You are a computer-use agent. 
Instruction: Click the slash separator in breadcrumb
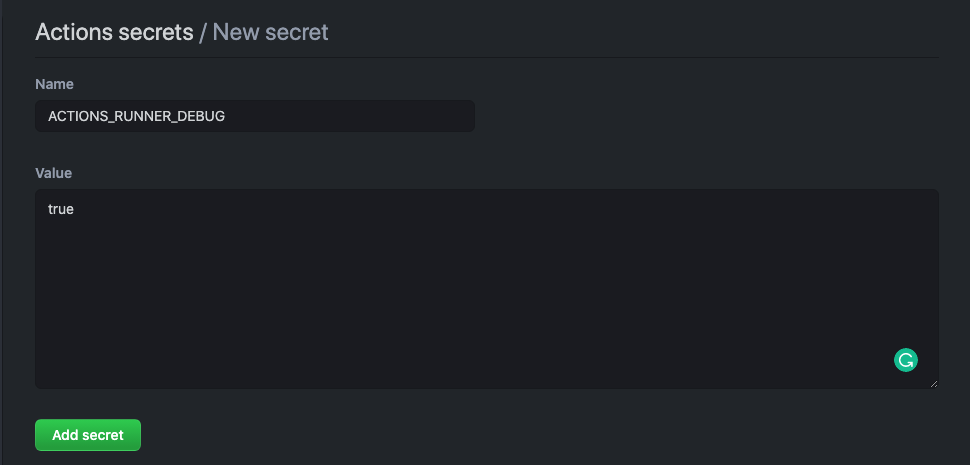point(203,32)
